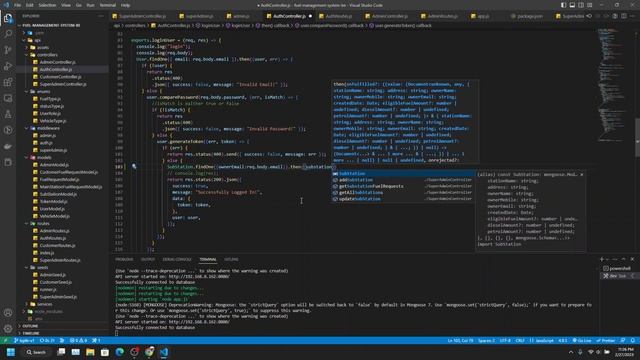The width and height of the screenshot is (640, 360).
Task: Switch to the SuperAdminController.js editor tab
Action: [x=142, y=16]
